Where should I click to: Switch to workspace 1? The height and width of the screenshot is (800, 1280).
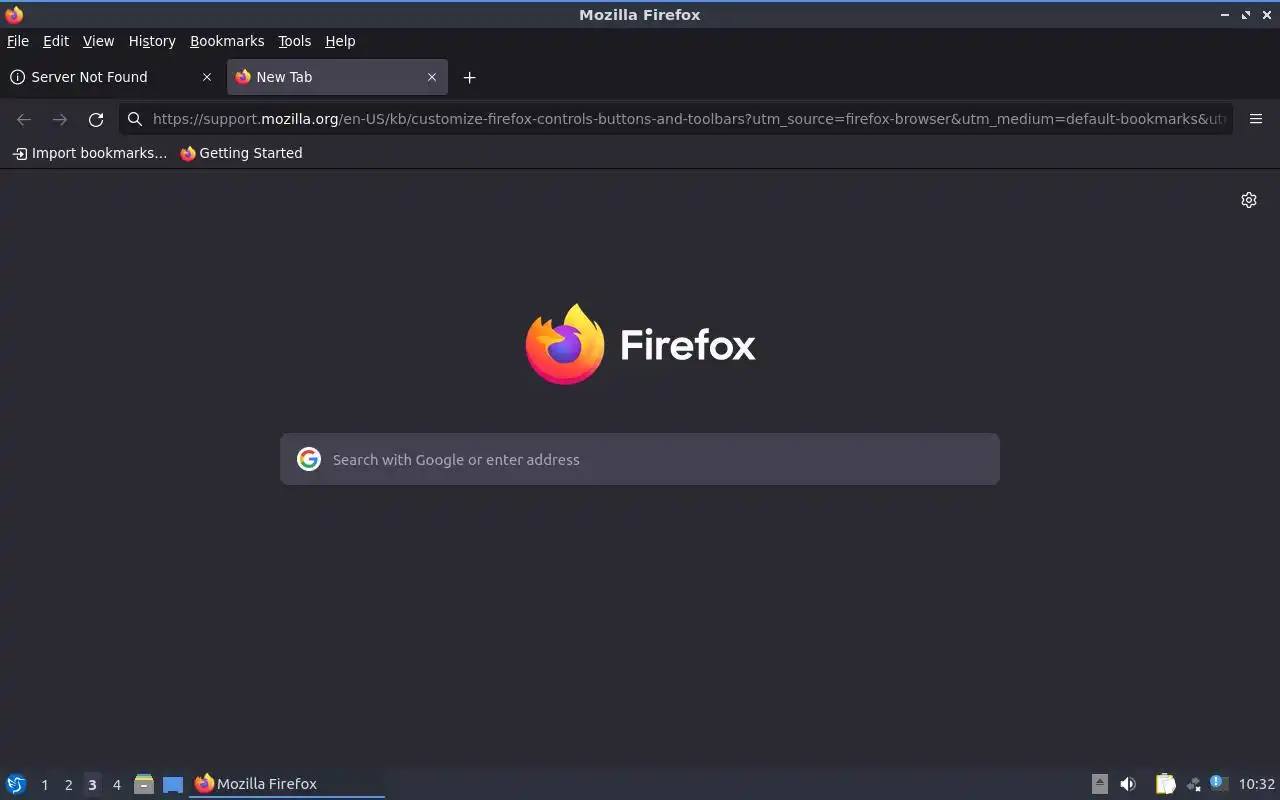coord(44,784)
